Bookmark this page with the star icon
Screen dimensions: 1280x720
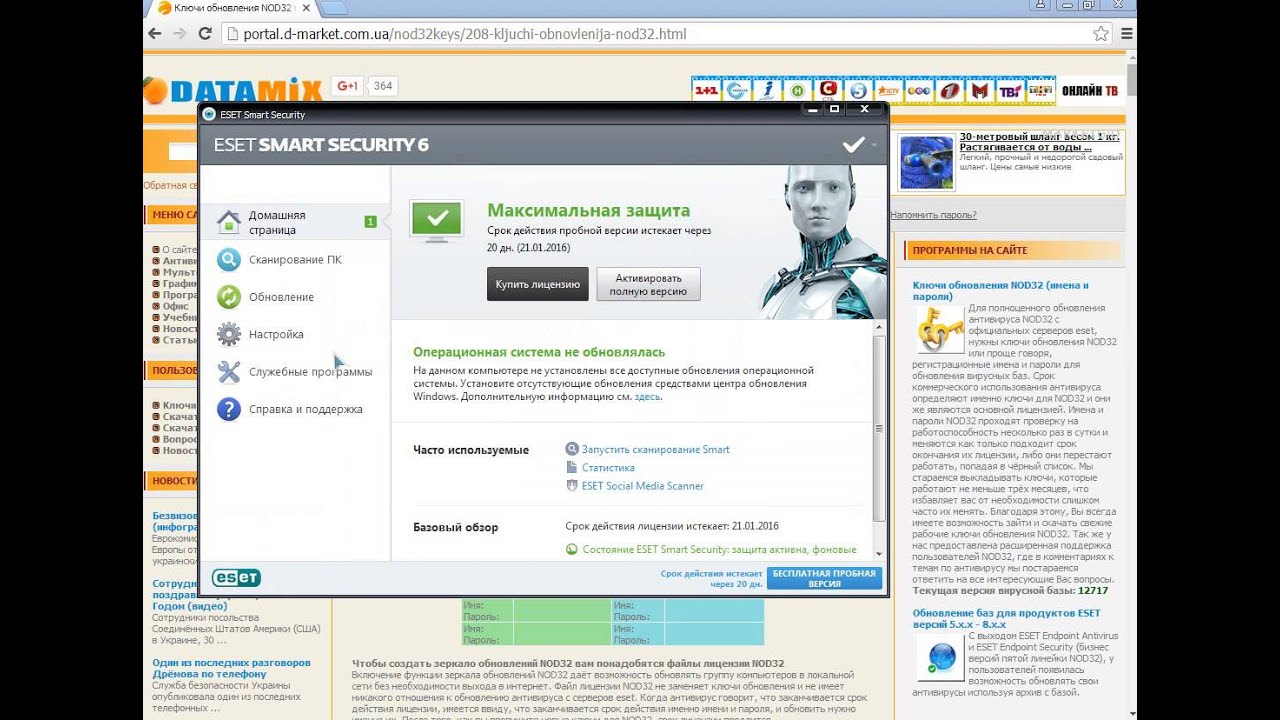coord(1101,33)
